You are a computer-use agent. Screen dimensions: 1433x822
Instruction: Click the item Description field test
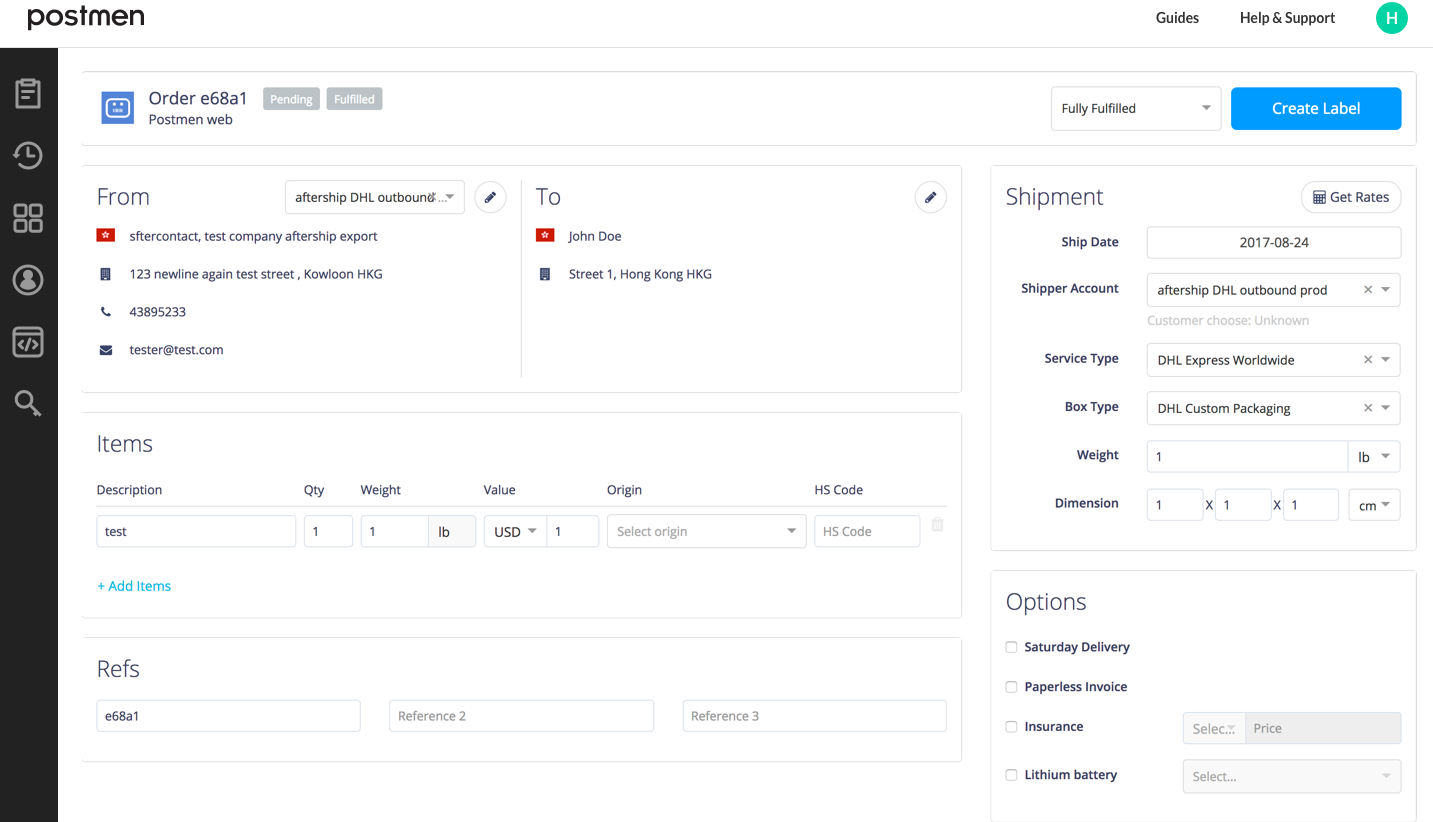196,531
